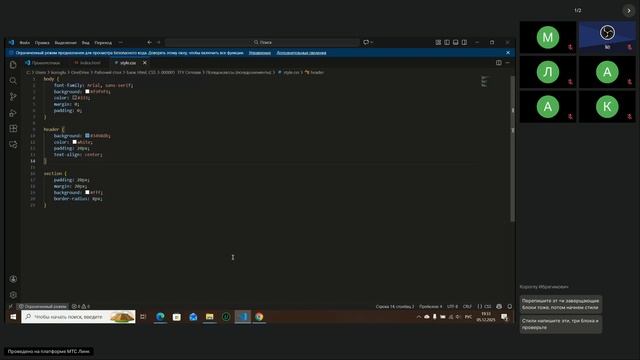Click the Управление link in the banner
The image size is (640, 360).
(260, 53)
